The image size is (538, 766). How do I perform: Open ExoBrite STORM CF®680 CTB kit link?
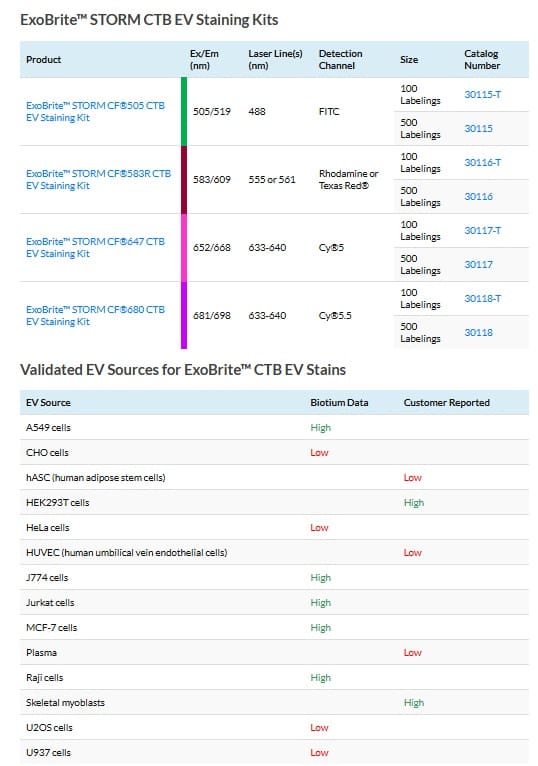[95, 315]
